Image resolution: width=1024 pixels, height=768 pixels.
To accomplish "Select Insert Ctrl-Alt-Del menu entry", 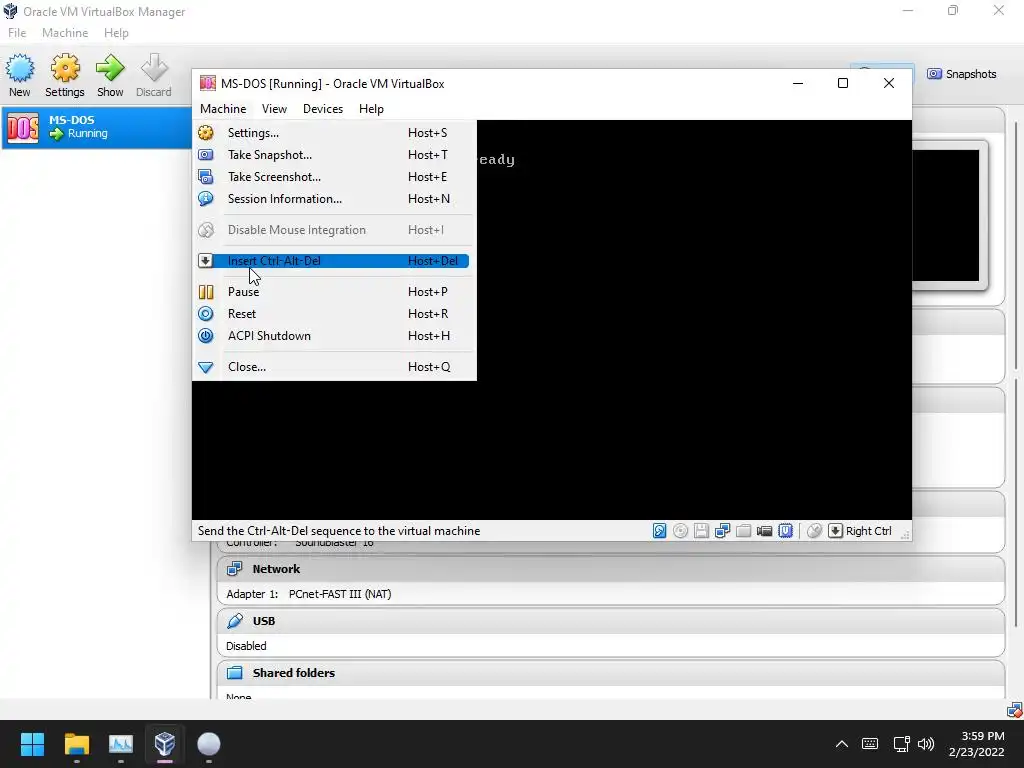I will coord(333,261).
